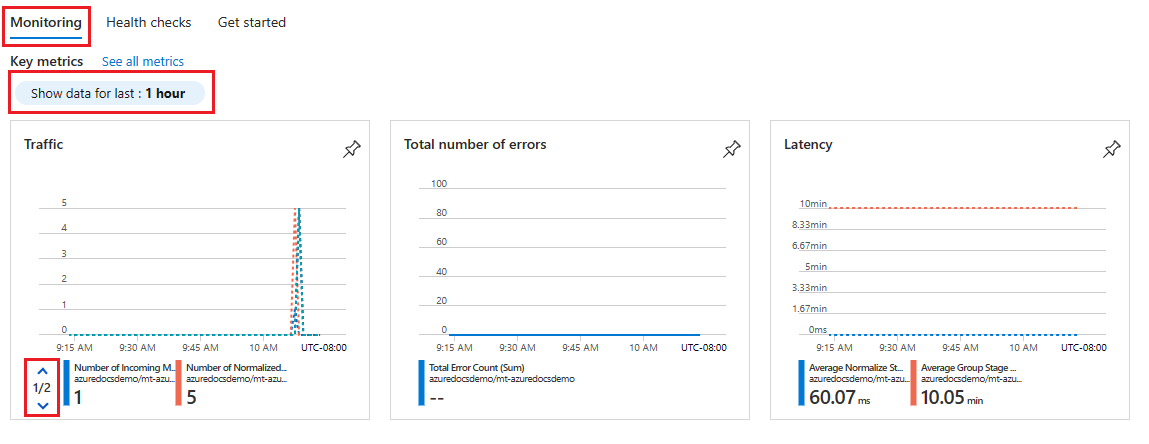The width and height of the screenshot is (1149, 444).
Task: Open the Monitoring tab
Action: click(46, 22)
